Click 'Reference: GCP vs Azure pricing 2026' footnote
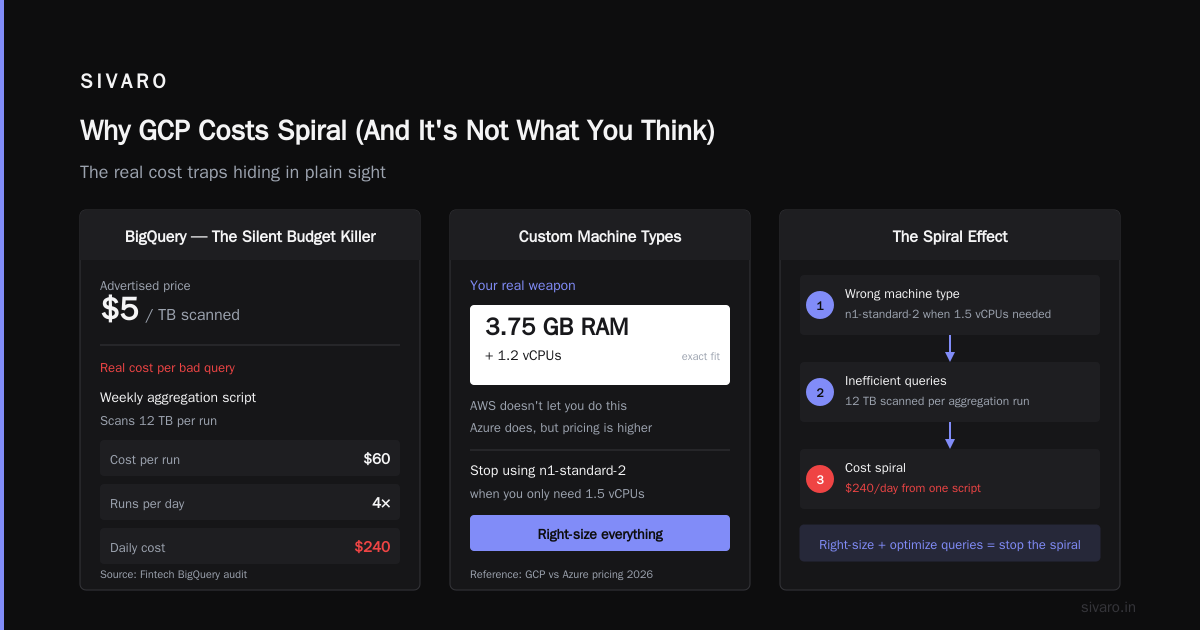 (x=561, y=574)
